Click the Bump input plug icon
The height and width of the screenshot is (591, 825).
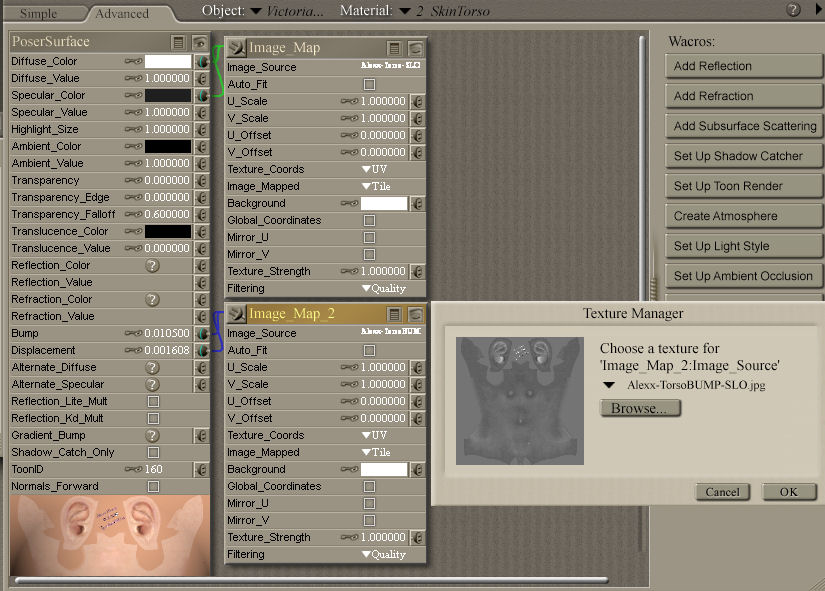202,333
